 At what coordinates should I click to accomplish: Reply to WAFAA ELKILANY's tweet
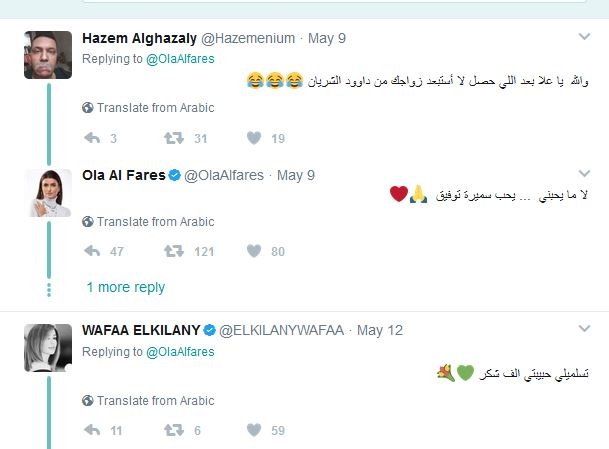point(91,431)
